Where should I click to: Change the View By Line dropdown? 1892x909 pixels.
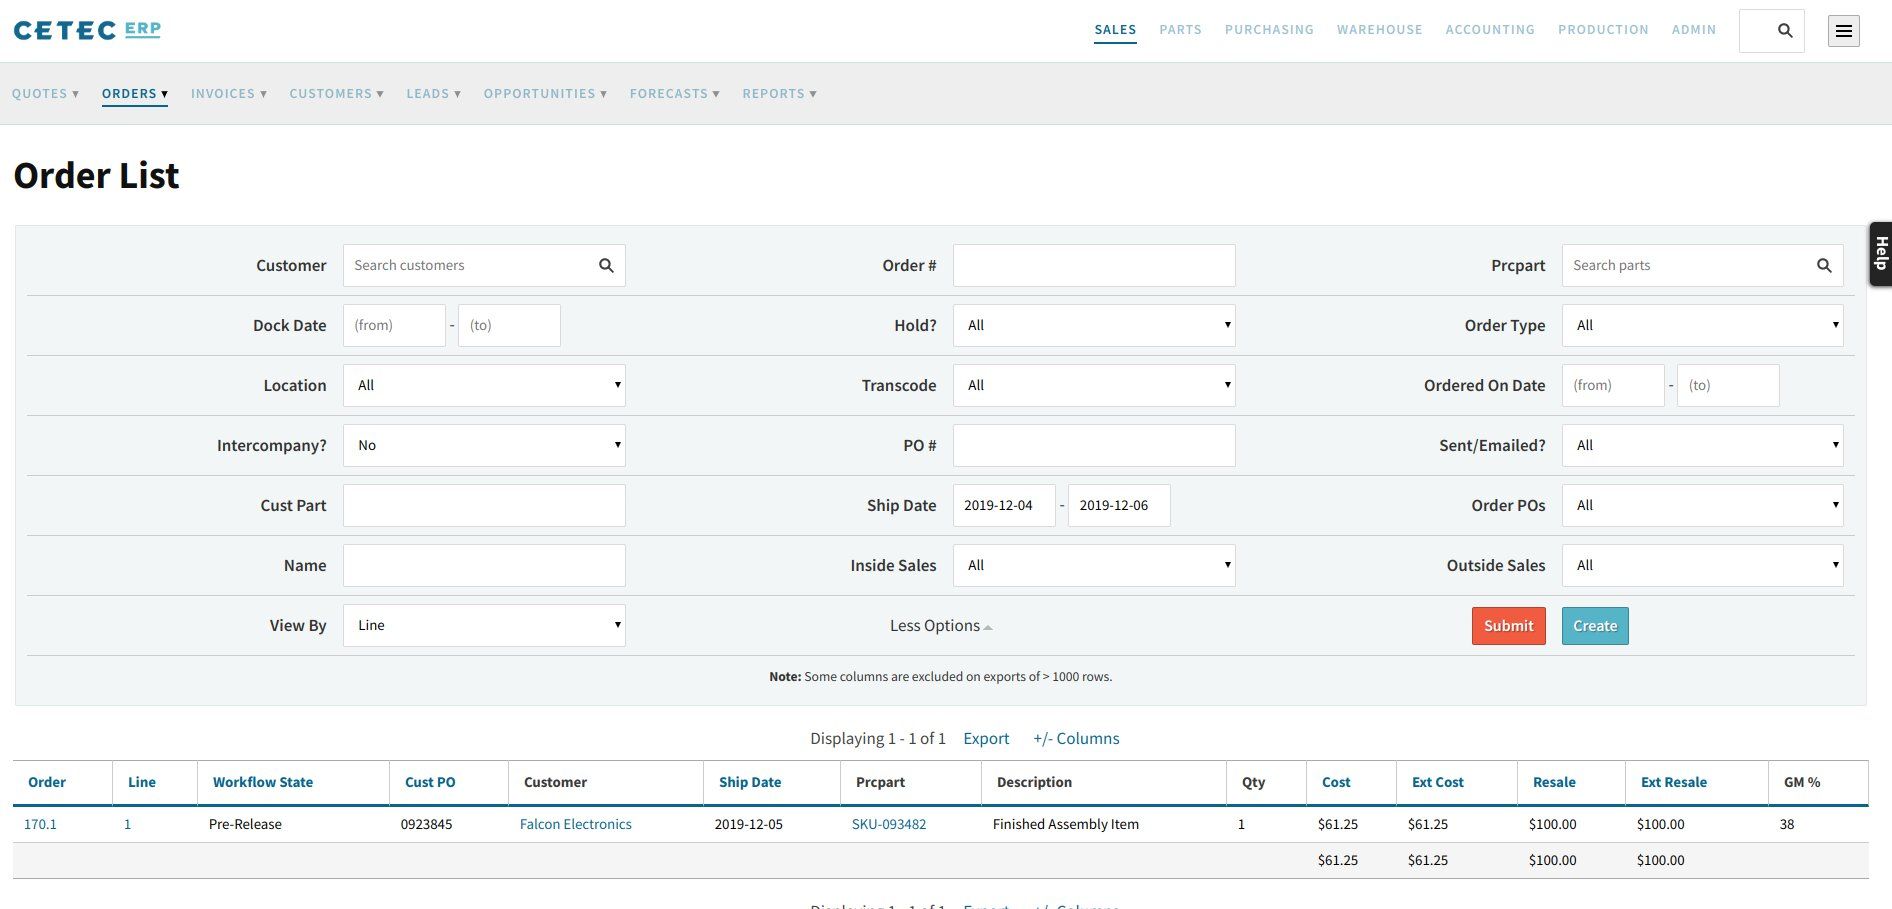[x=484, y=626]
